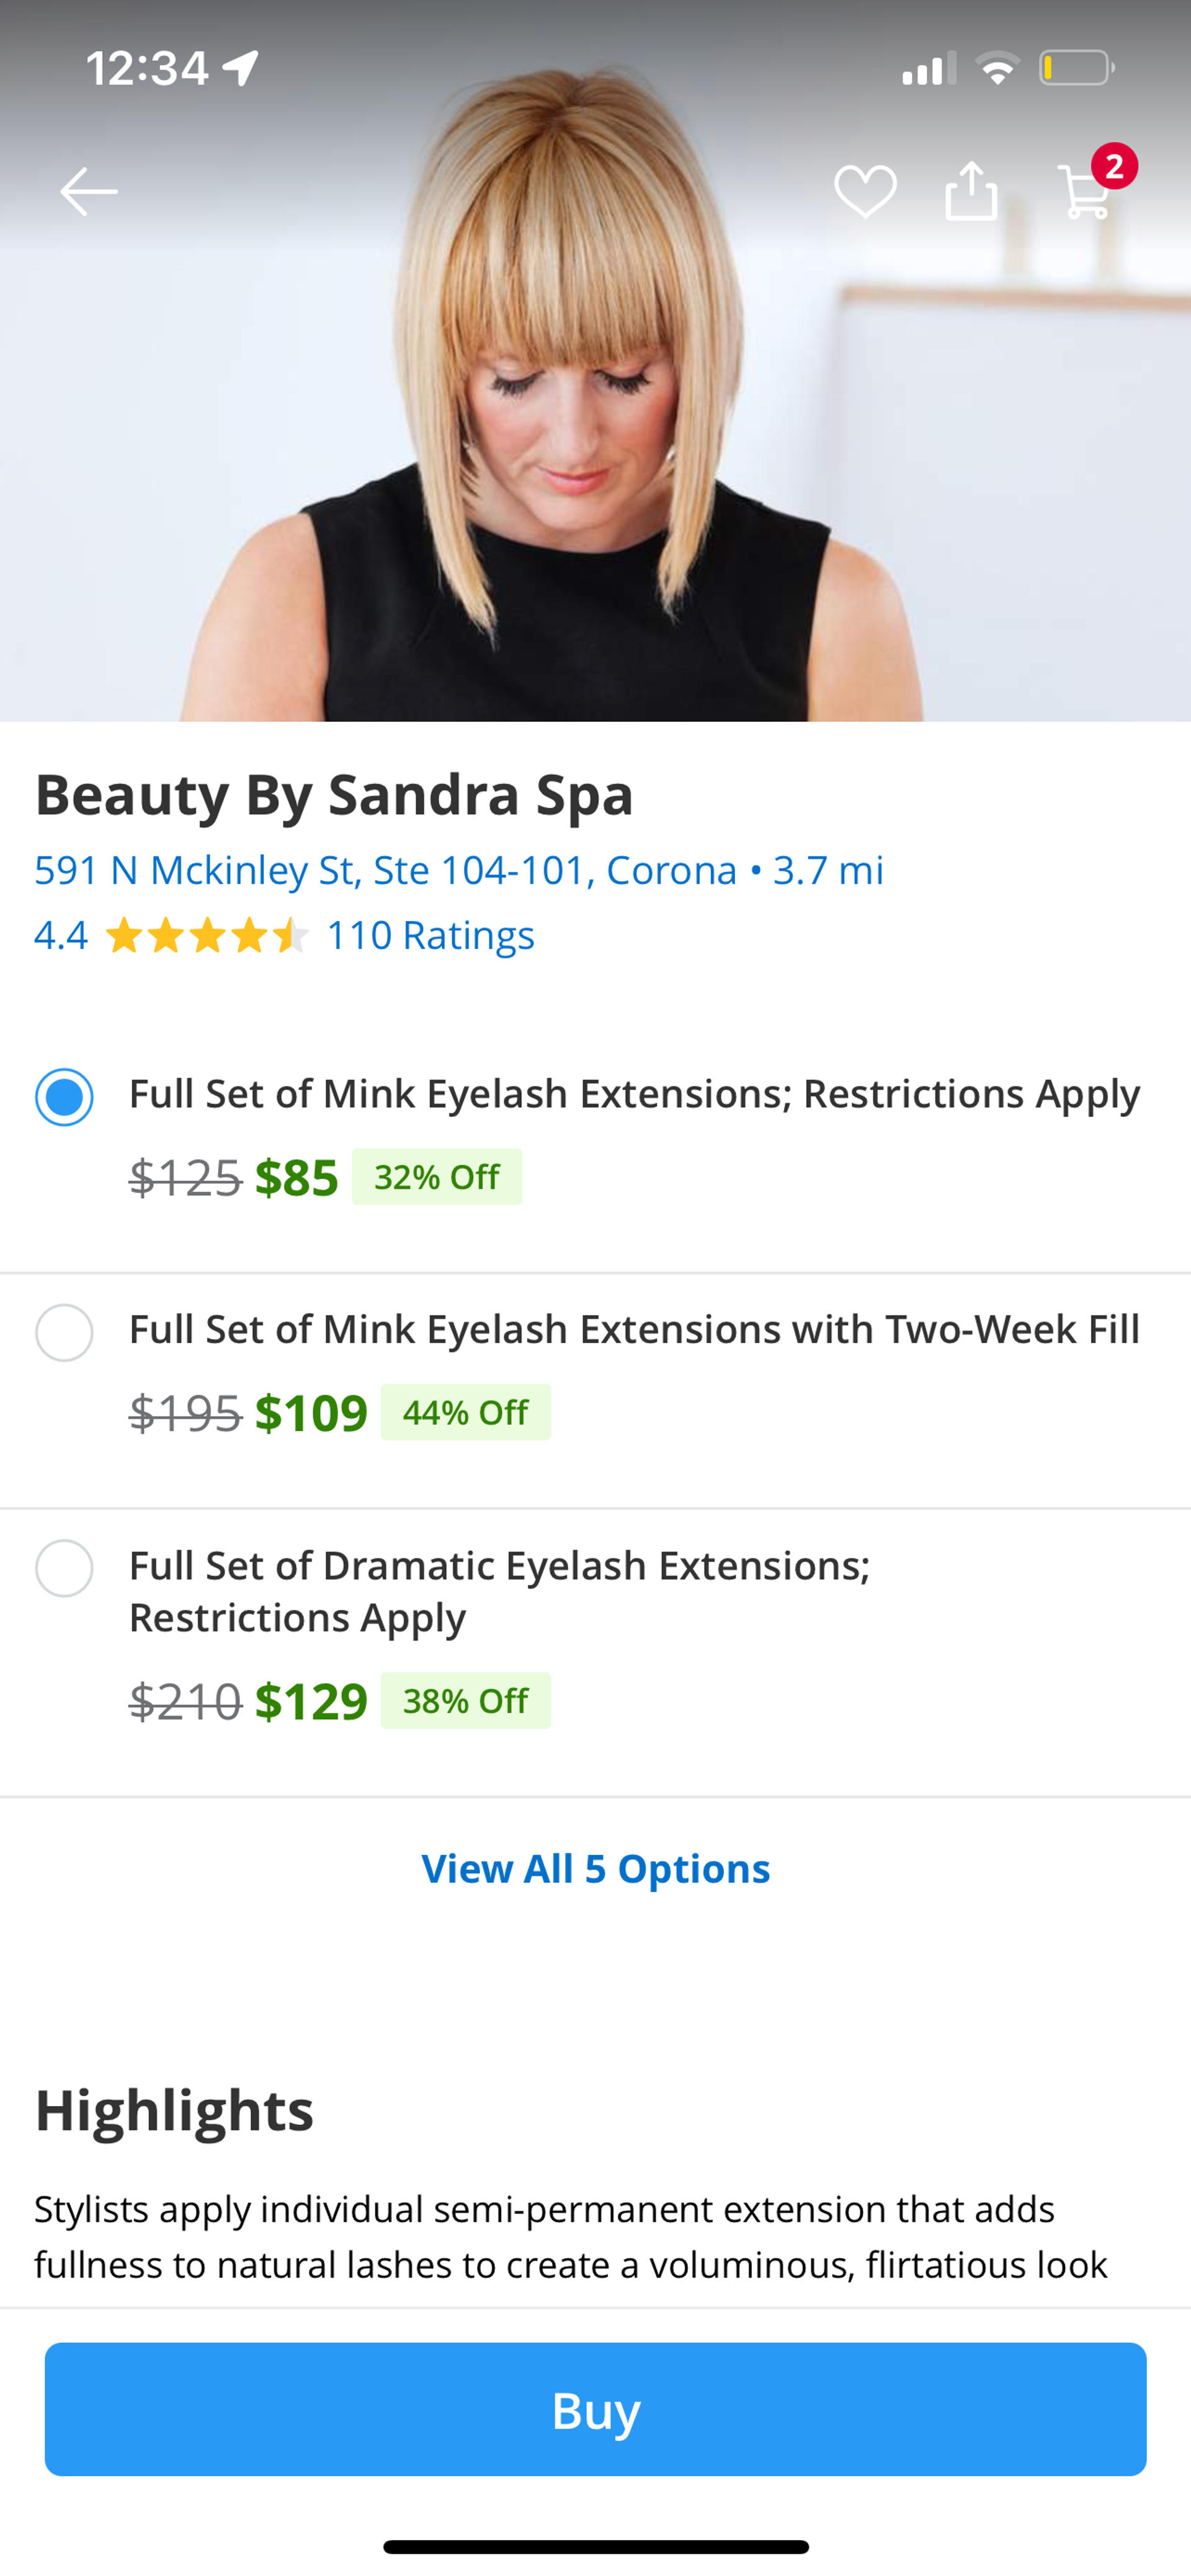This screenshot has height=2576, width=1191.
Task: Select the $85 Mink Eyelash Extensions option
Action: pos(65,1097)
